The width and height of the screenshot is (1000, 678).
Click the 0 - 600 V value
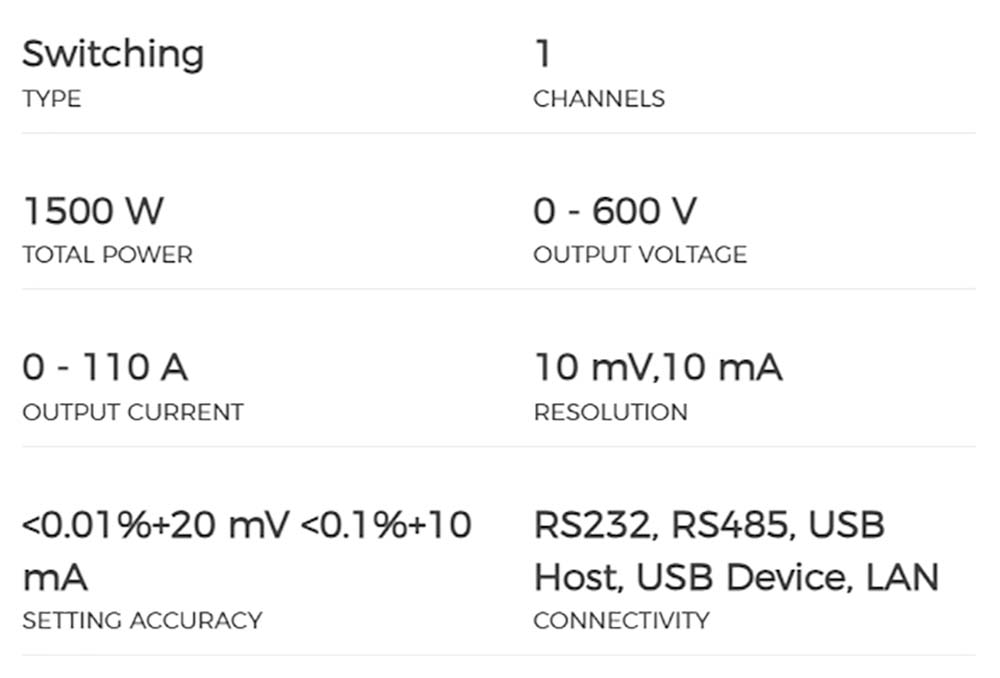[x=615, y=211]
